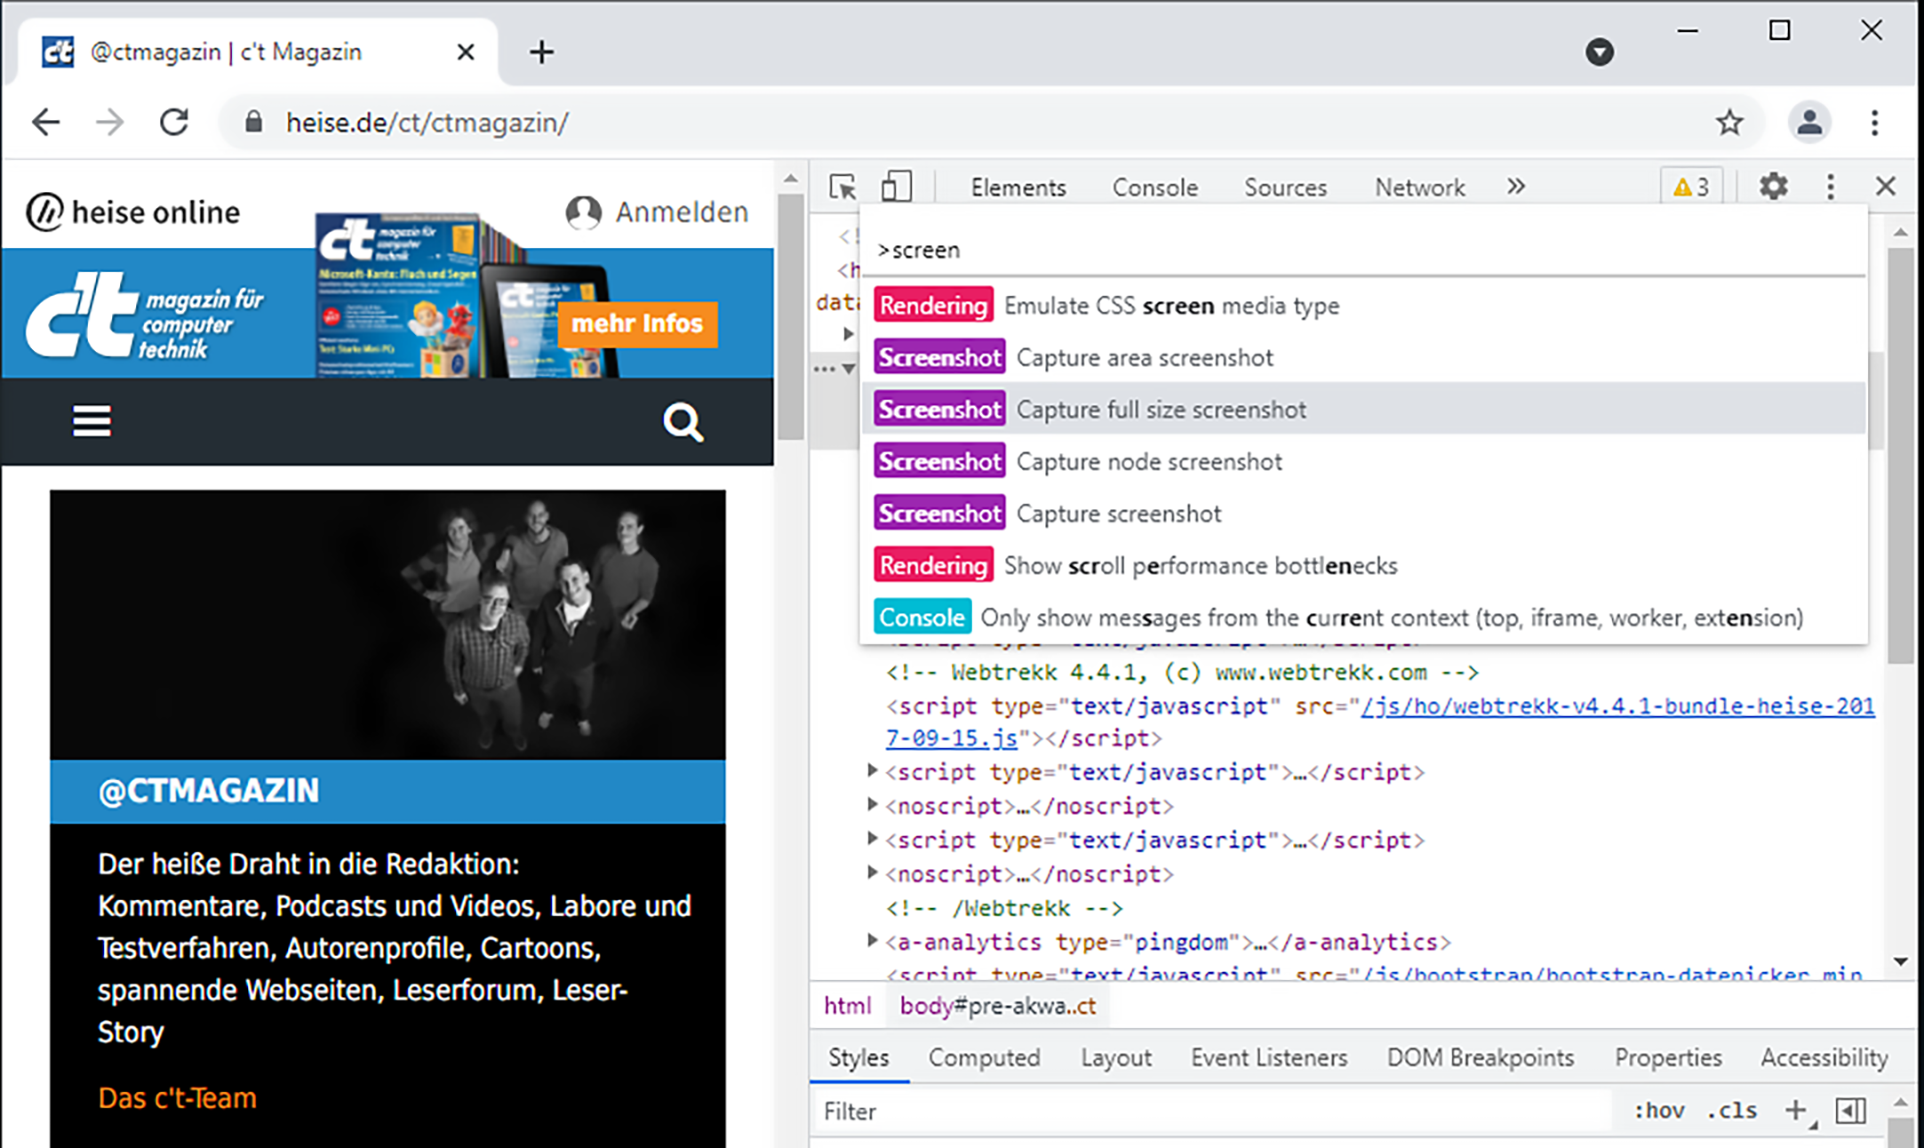Click the warnings counter badge
Viewport: 1924px width, 1148px height.
pos(1691,187)
